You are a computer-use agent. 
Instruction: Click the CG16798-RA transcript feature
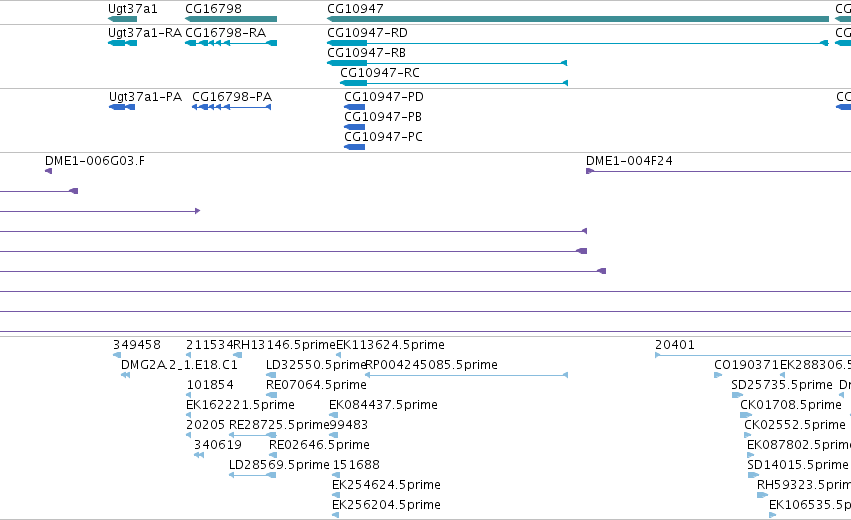(x=231, y=43)
